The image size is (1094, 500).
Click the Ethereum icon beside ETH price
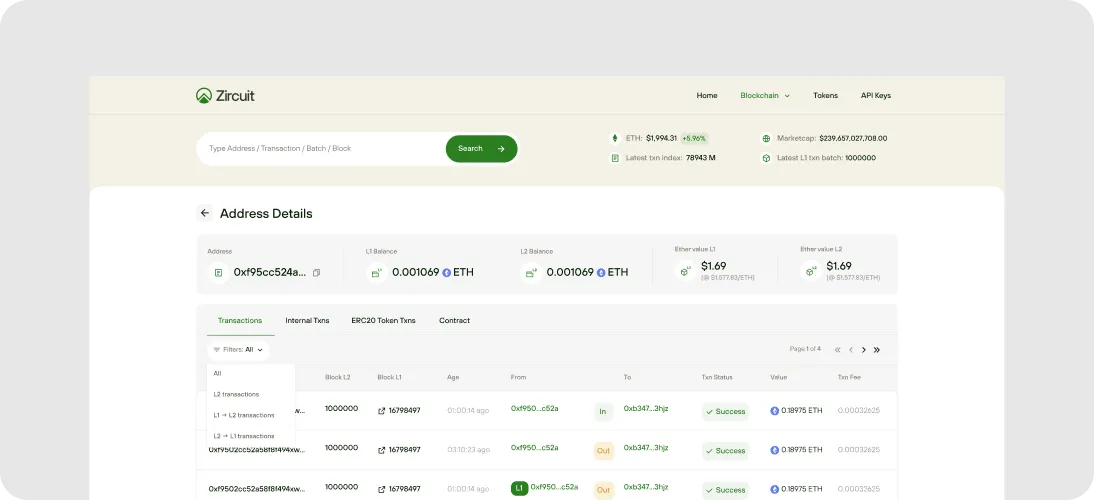pos(615,138)
